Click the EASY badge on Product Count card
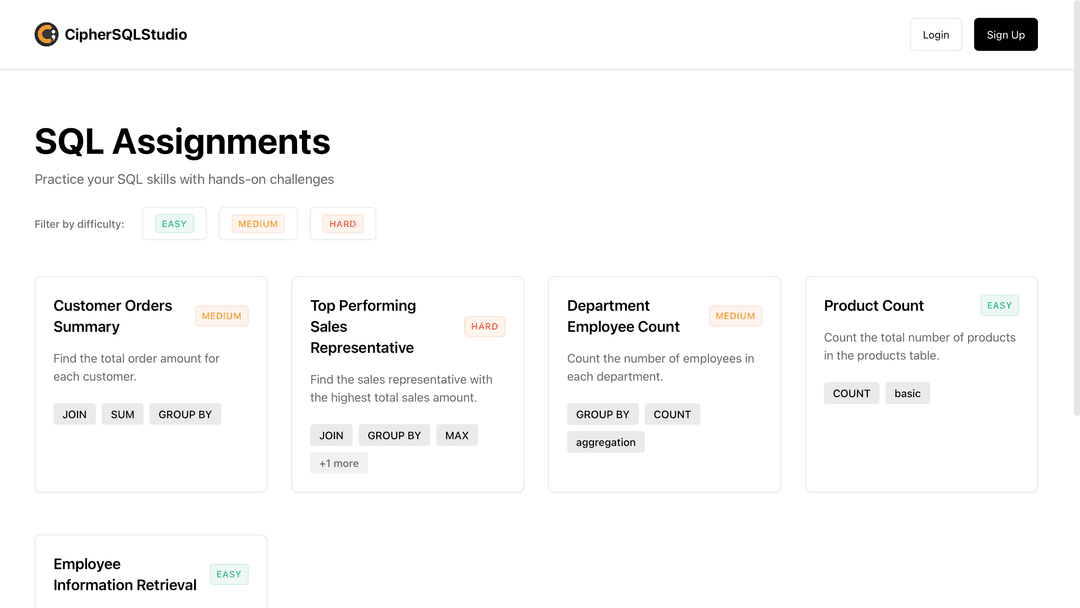The image size is (1080, 608). tap(1000, 305)
